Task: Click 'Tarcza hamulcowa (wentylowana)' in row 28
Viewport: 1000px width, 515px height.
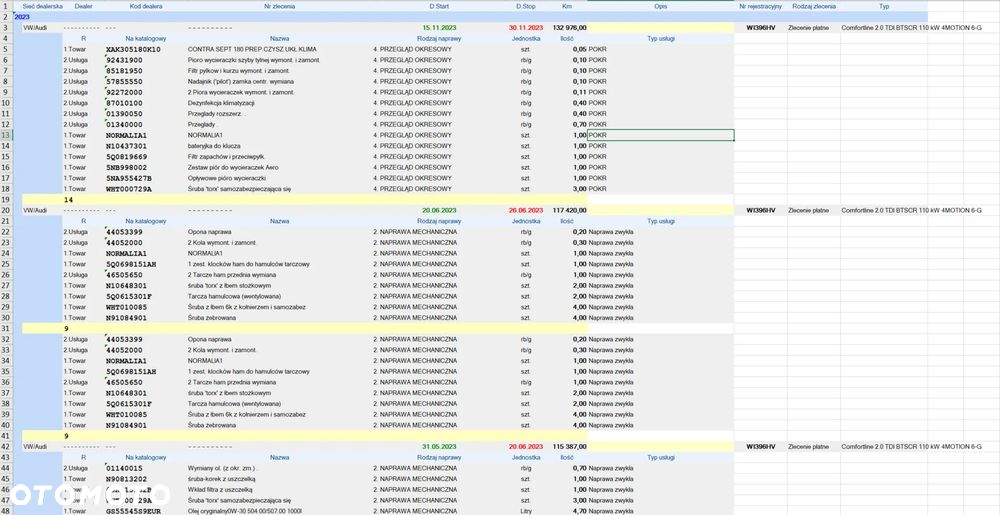Action: click(234, 296)
